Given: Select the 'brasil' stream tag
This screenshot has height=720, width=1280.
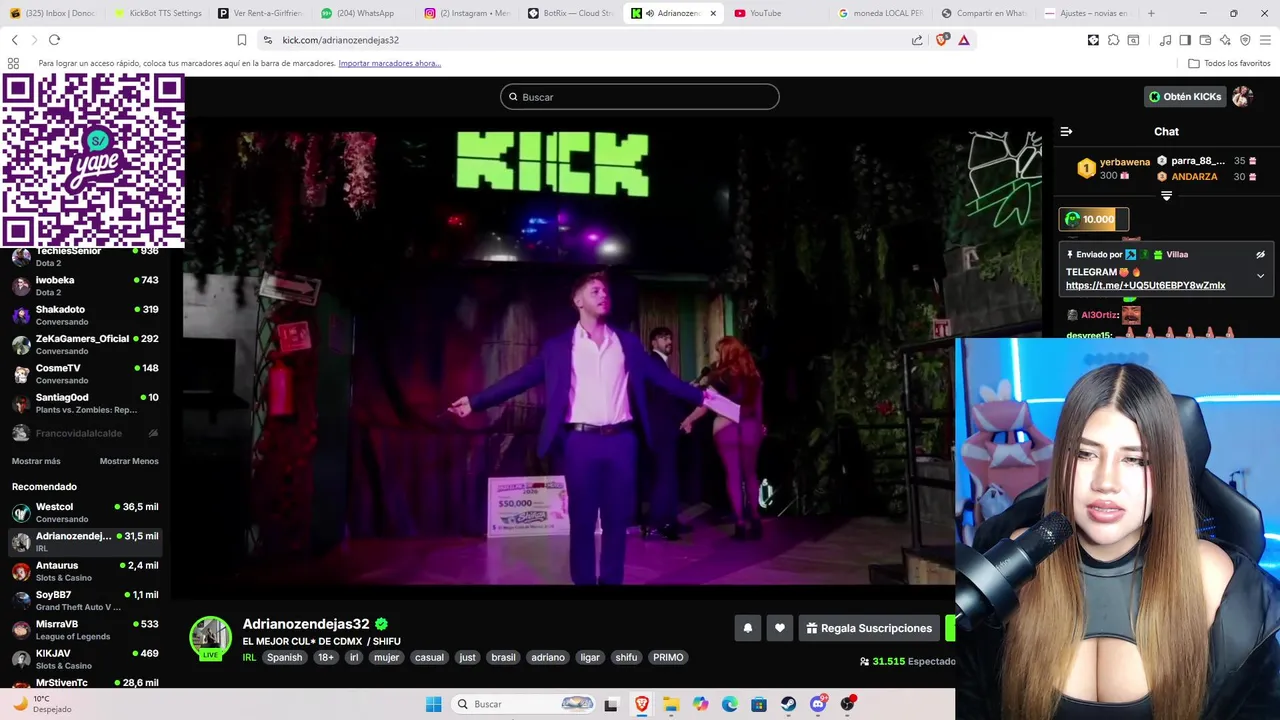Looking at the screenshot, I should pyautogui.click(x=503, y=657).
